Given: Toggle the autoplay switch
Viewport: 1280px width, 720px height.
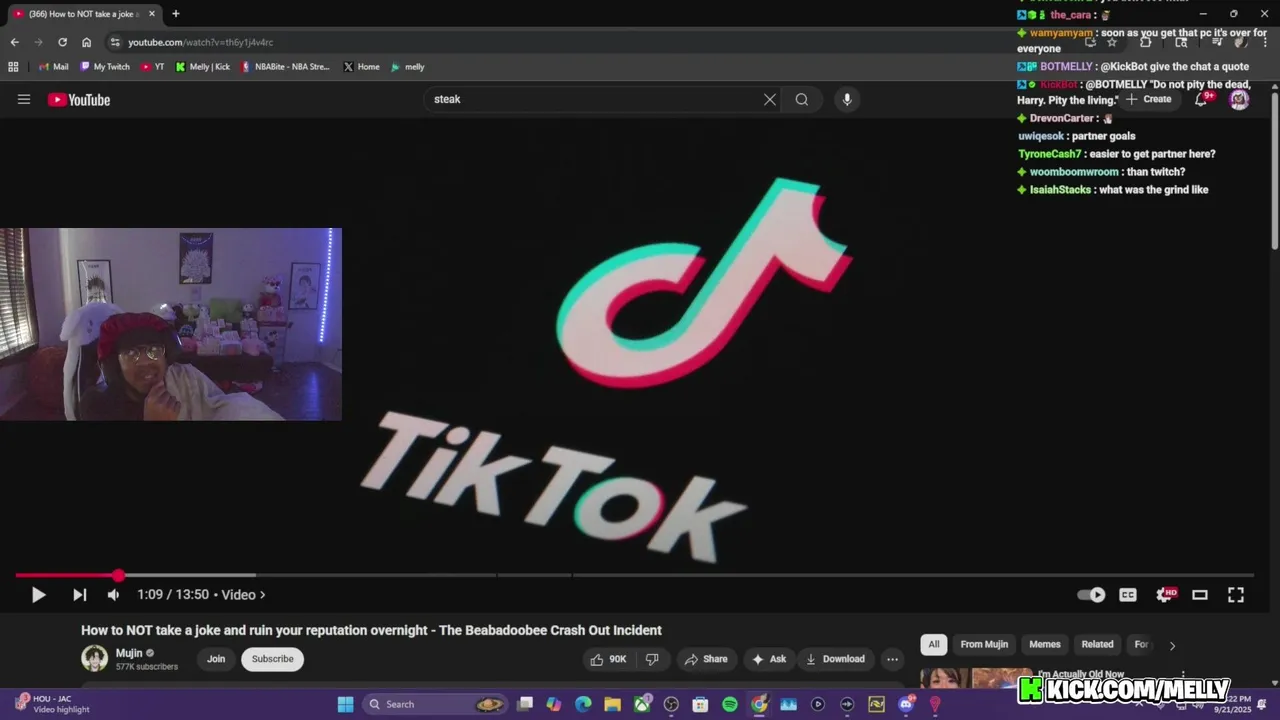Looking at the screenshot, I should (1091, 595).
